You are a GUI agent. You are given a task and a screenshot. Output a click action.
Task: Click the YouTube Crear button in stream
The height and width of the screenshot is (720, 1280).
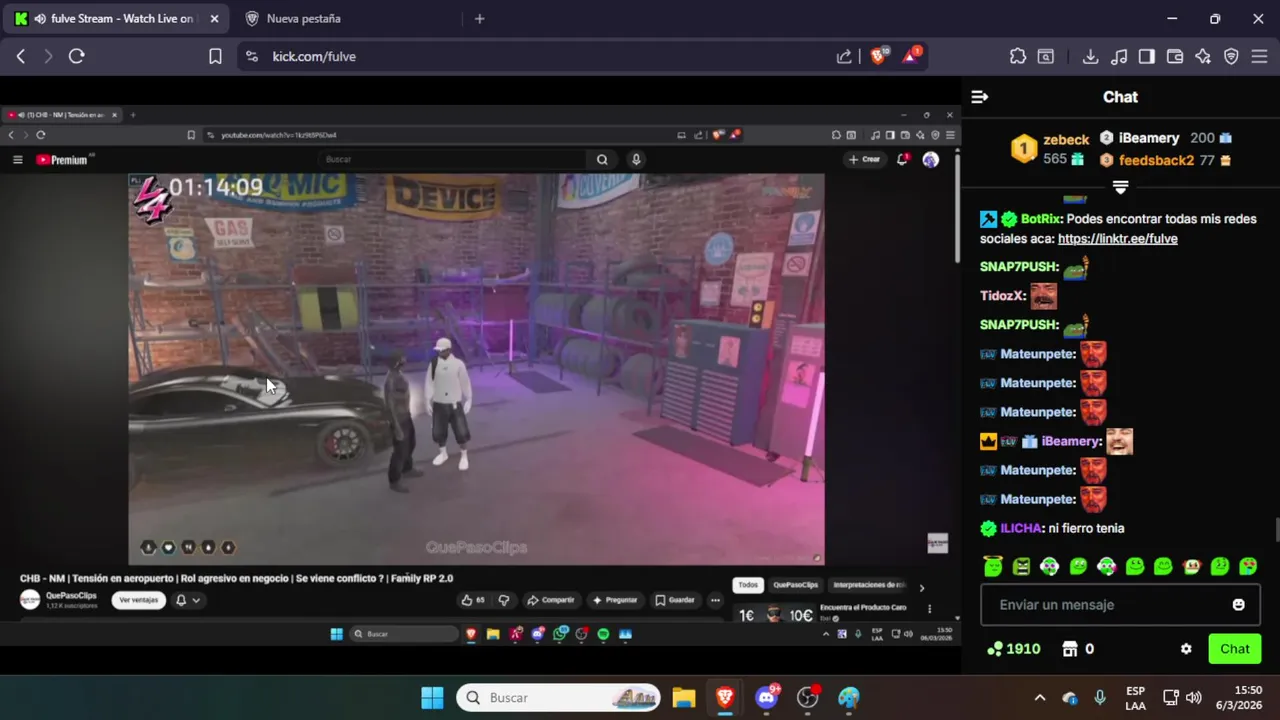(x=864, y=159)
